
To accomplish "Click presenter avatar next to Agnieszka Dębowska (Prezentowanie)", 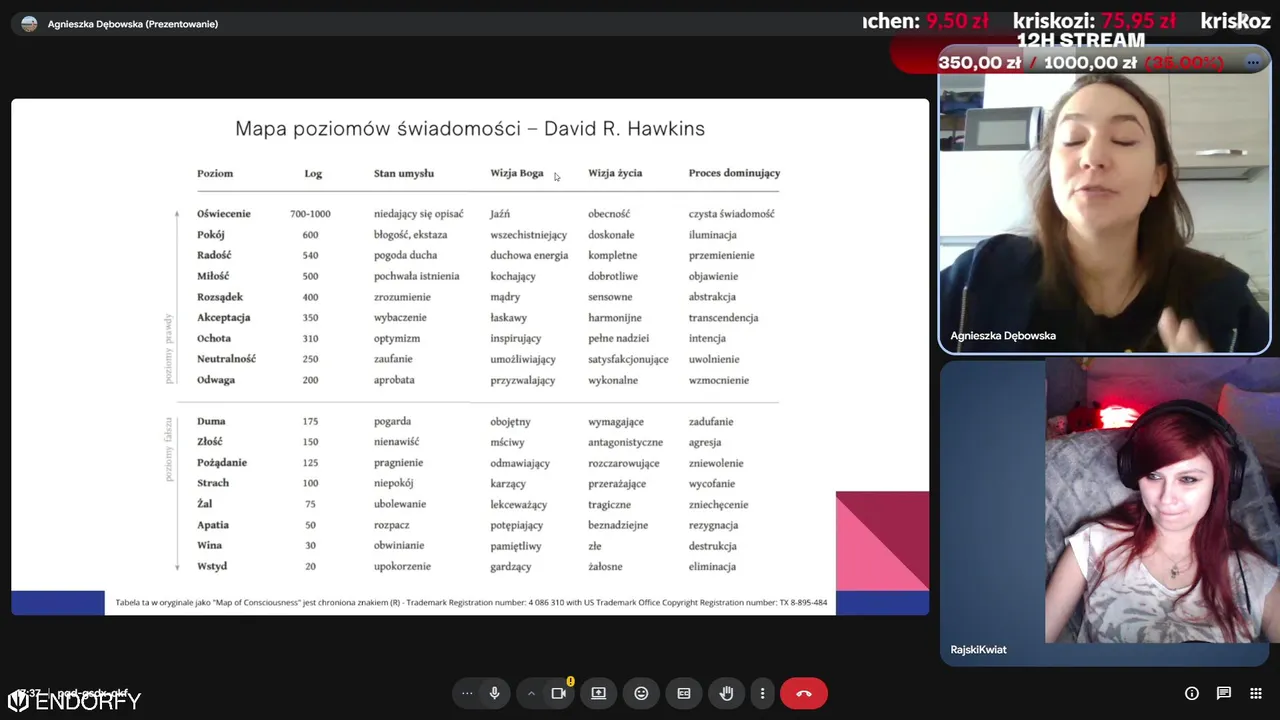I will coord(29,24).
